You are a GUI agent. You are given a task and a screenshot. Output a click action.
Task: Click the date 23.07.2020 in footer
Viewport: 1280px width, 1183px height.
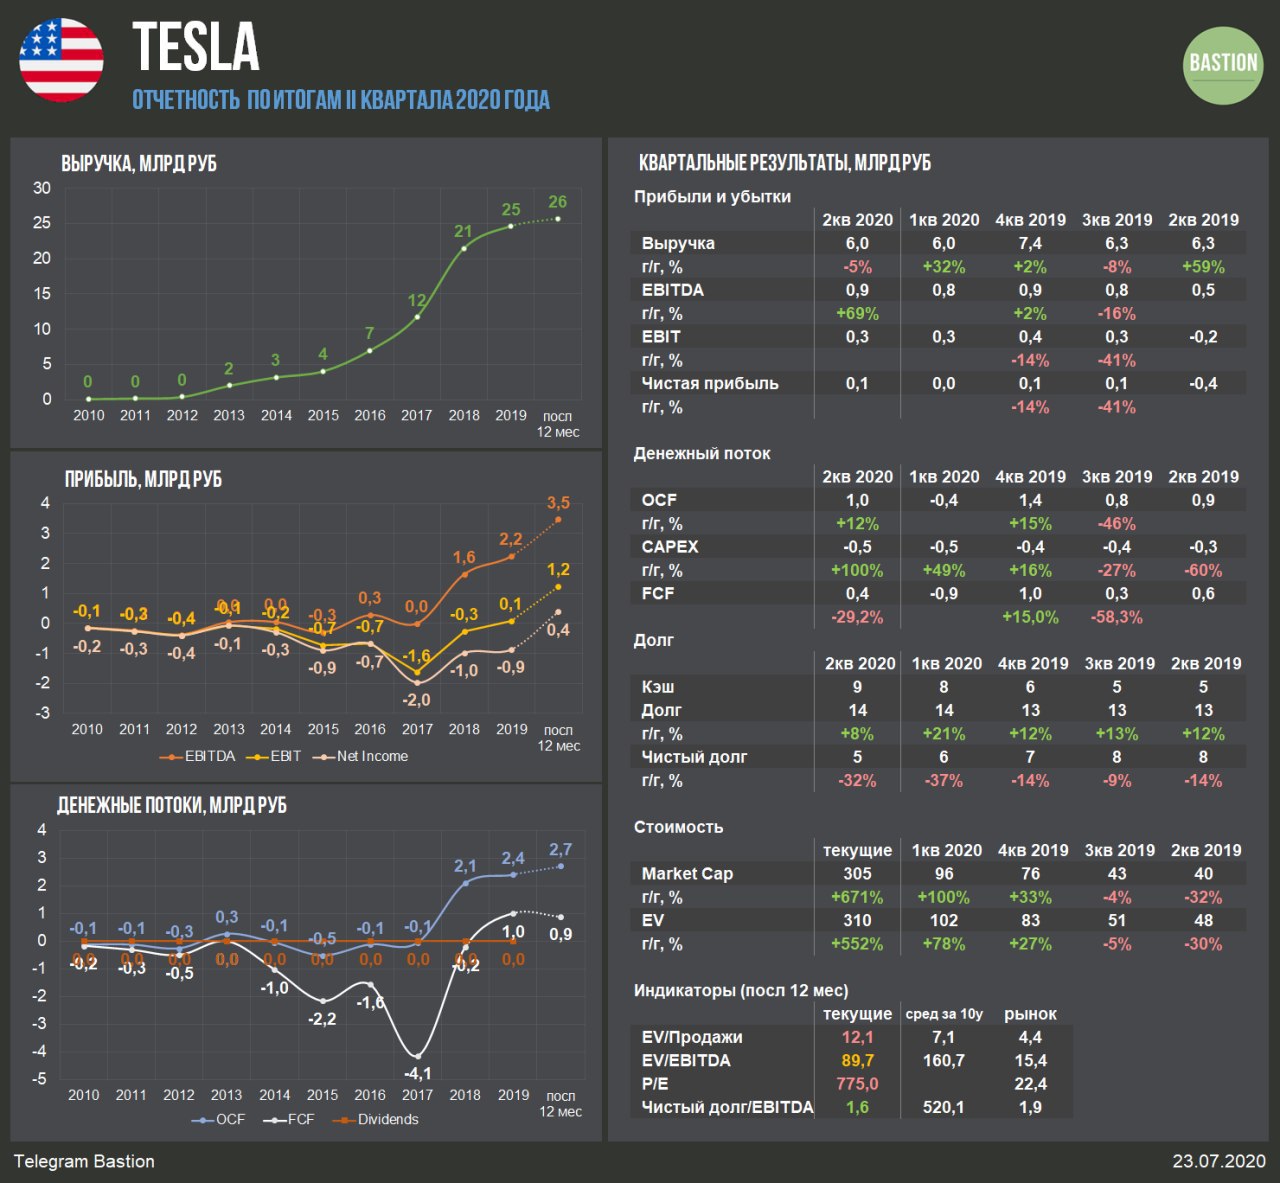1219,1162
